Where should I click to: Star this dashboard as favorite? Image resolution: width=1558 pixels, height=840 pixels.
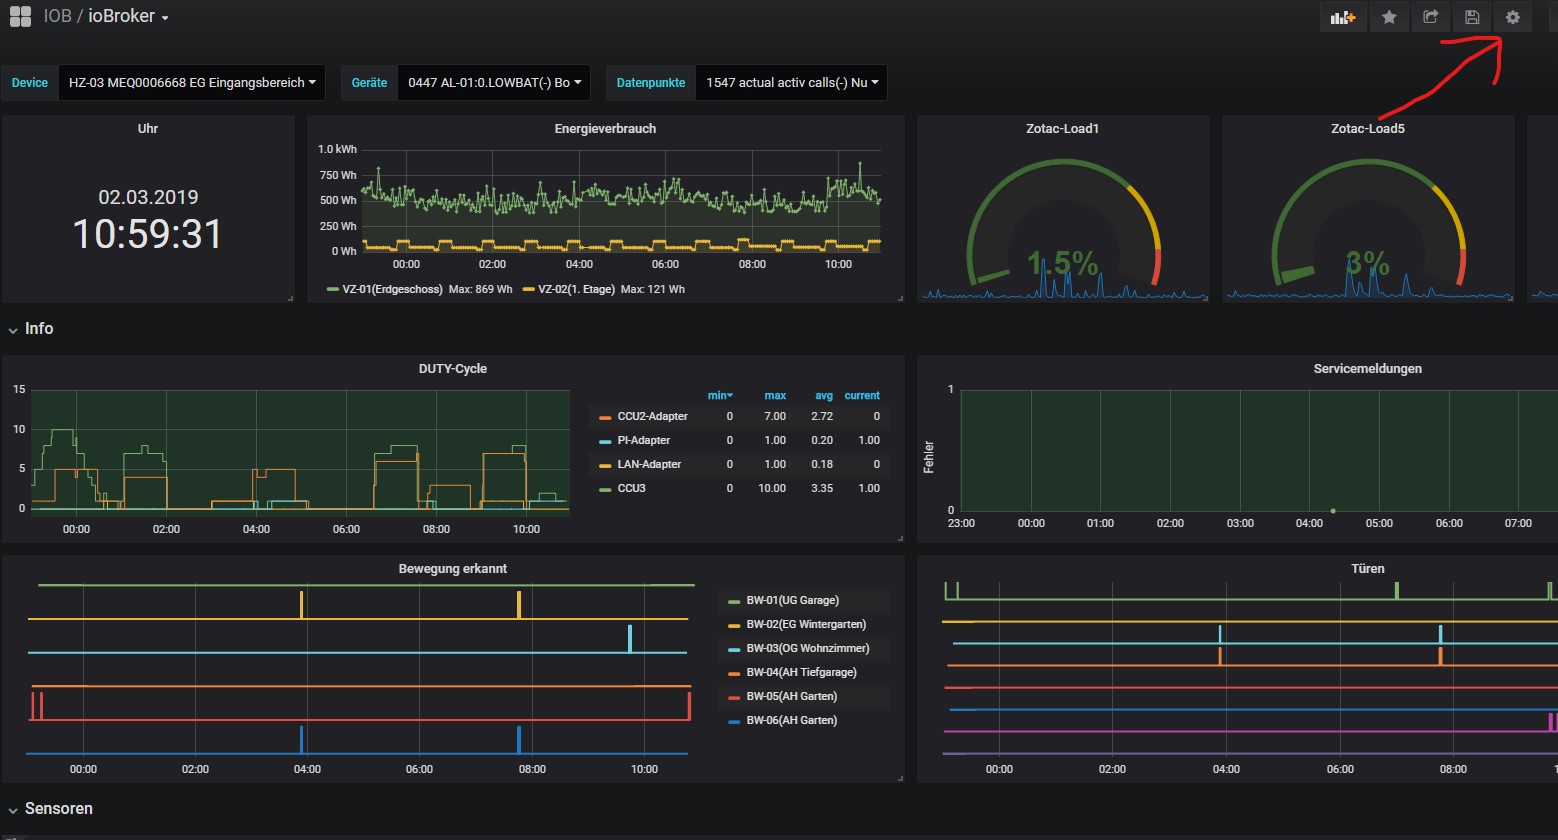(x=1389, y=17)
